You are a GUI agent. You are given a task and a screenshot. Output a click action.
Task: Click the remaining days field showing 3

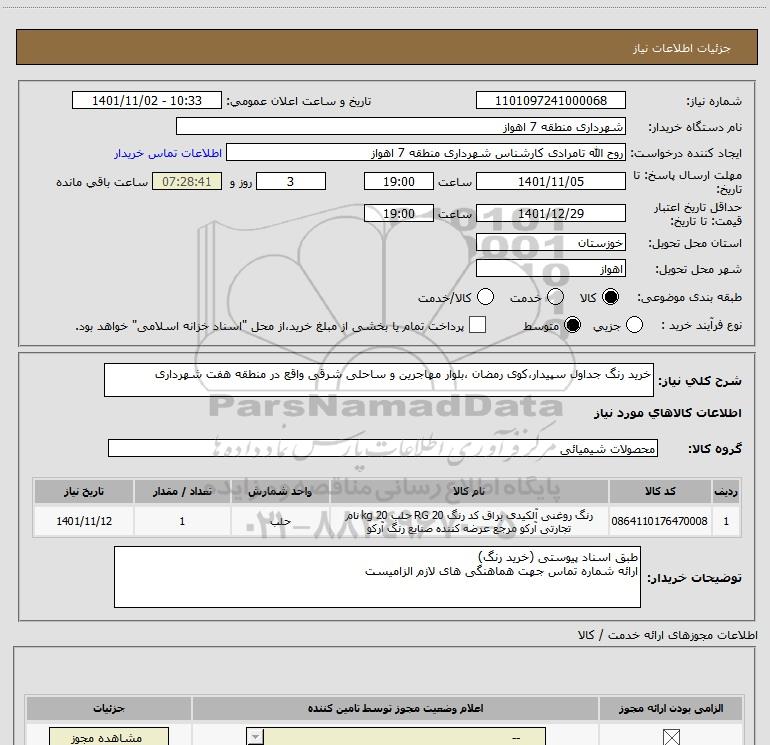tap(291, 182)
